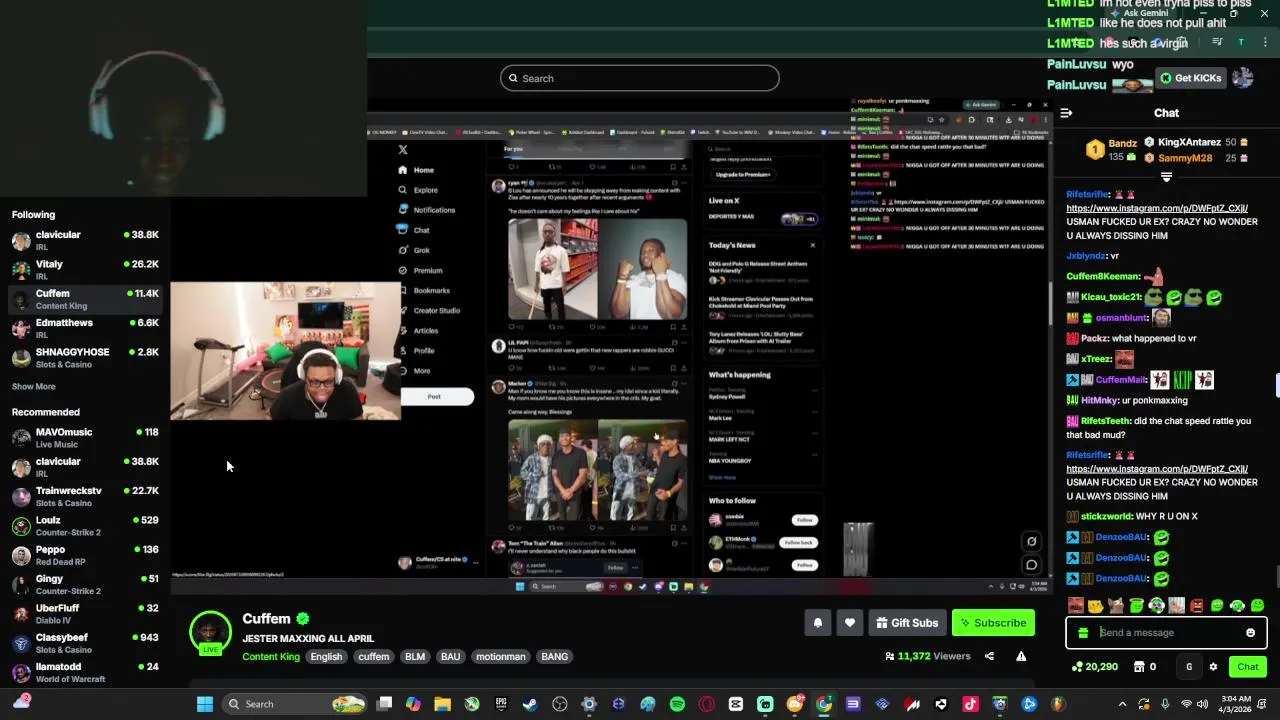Open Loulz Counter-Strike 2 channel
This screenshot has width=1280, height=720.
pyautogui.click(x=85, y=526)
